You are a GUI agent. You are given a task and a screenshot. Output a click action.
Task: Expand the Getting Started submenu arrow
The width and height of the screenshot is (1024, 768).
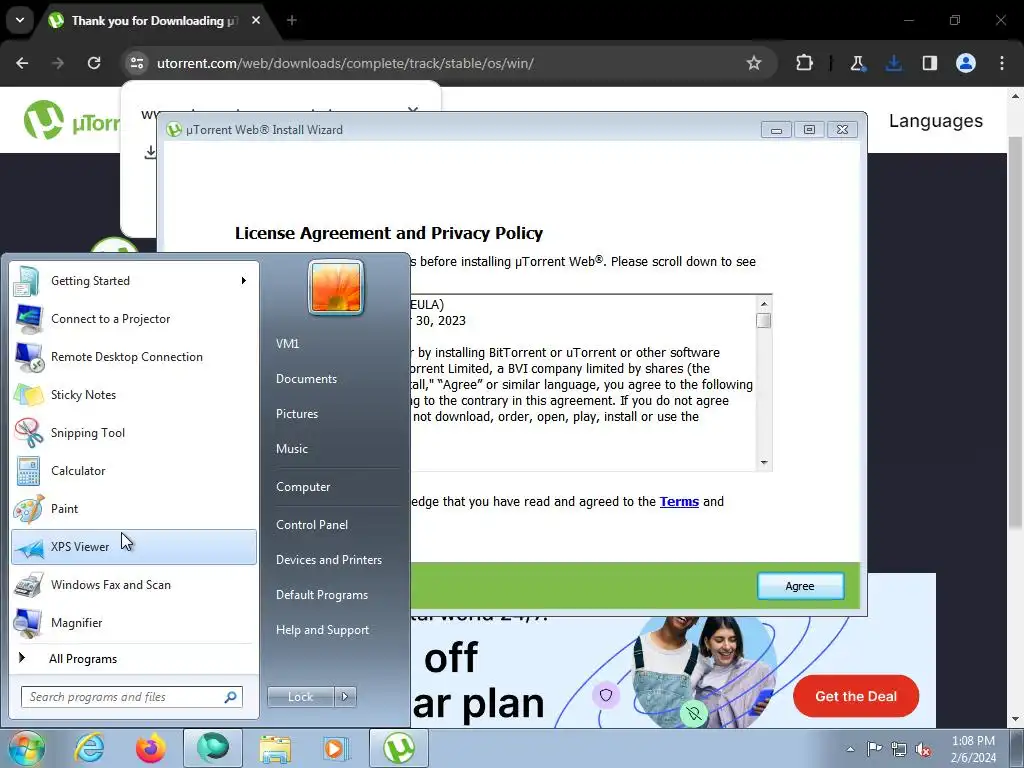(x=244, y=281)
